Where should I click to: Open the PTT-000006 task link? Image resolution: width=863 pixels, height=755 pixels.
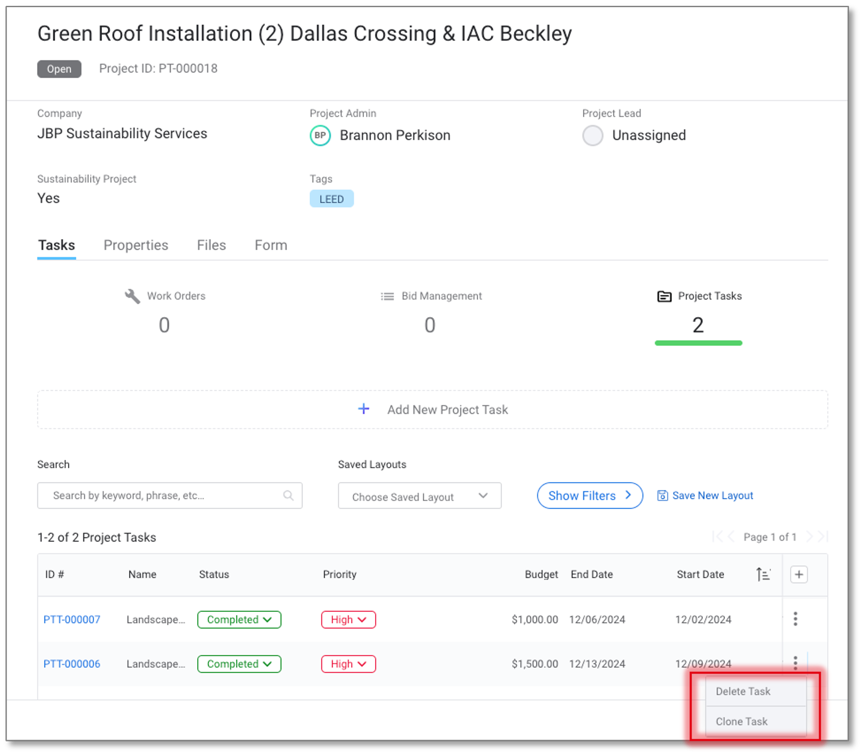pyautogui.click(x=72, y=664)
